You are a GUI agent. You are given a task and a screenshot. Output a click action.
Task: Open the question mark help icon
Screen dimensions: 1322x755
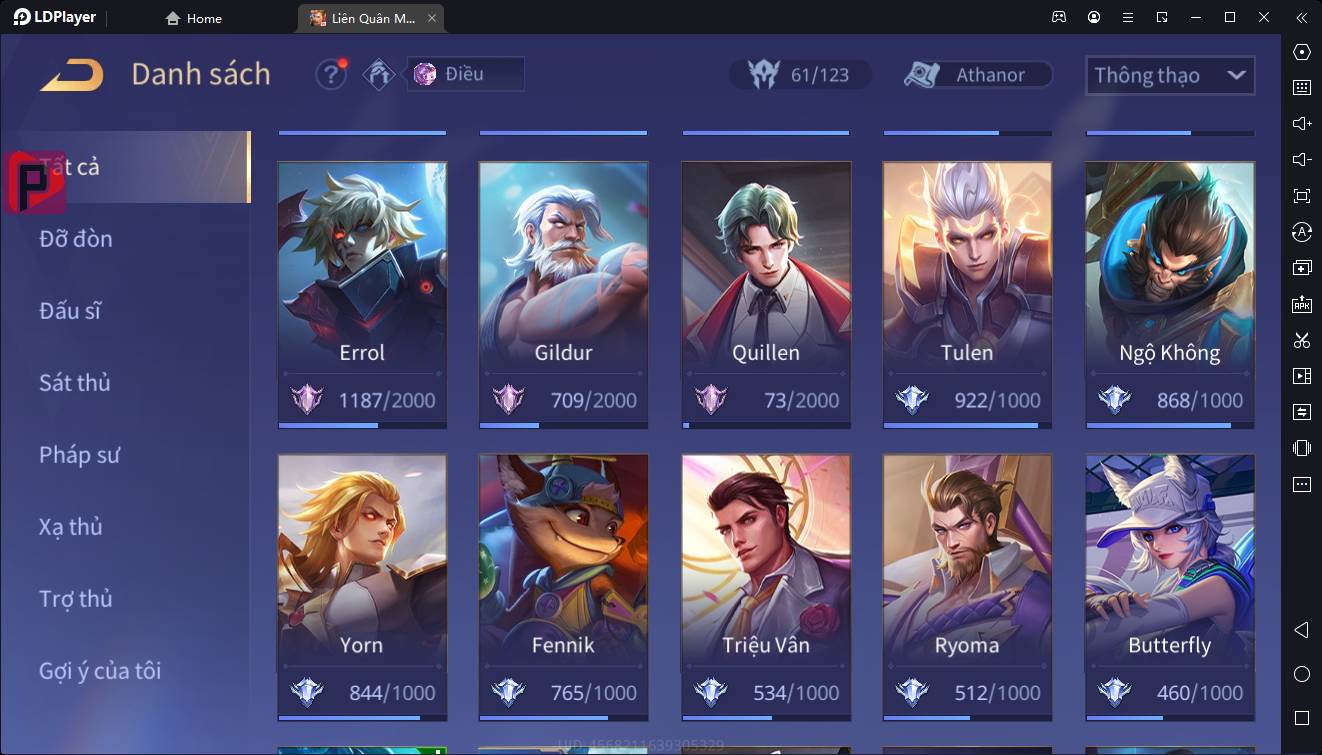(x=331, y=75)
